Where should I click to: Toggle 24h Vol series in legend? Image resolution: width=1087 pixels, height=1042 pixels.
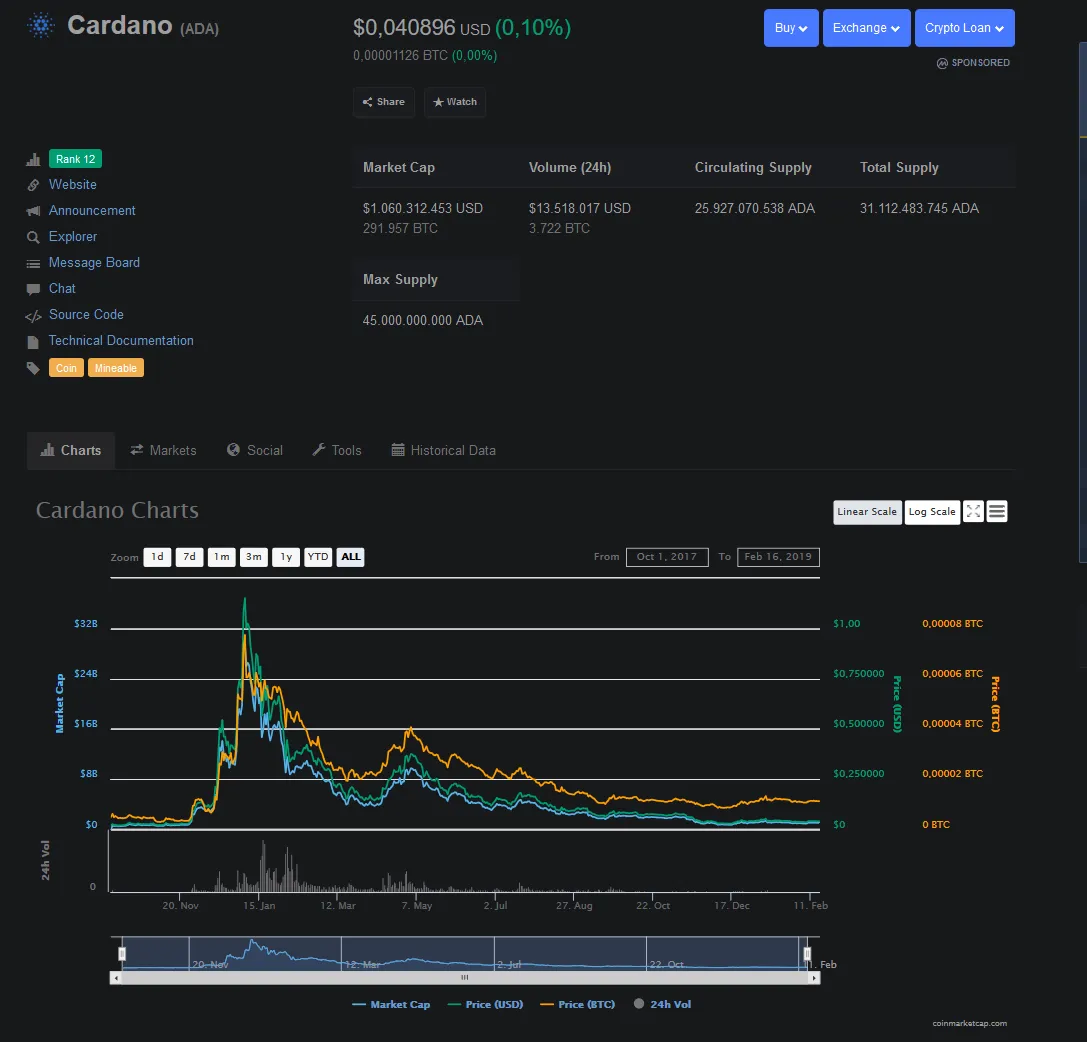click(662, 1005)
